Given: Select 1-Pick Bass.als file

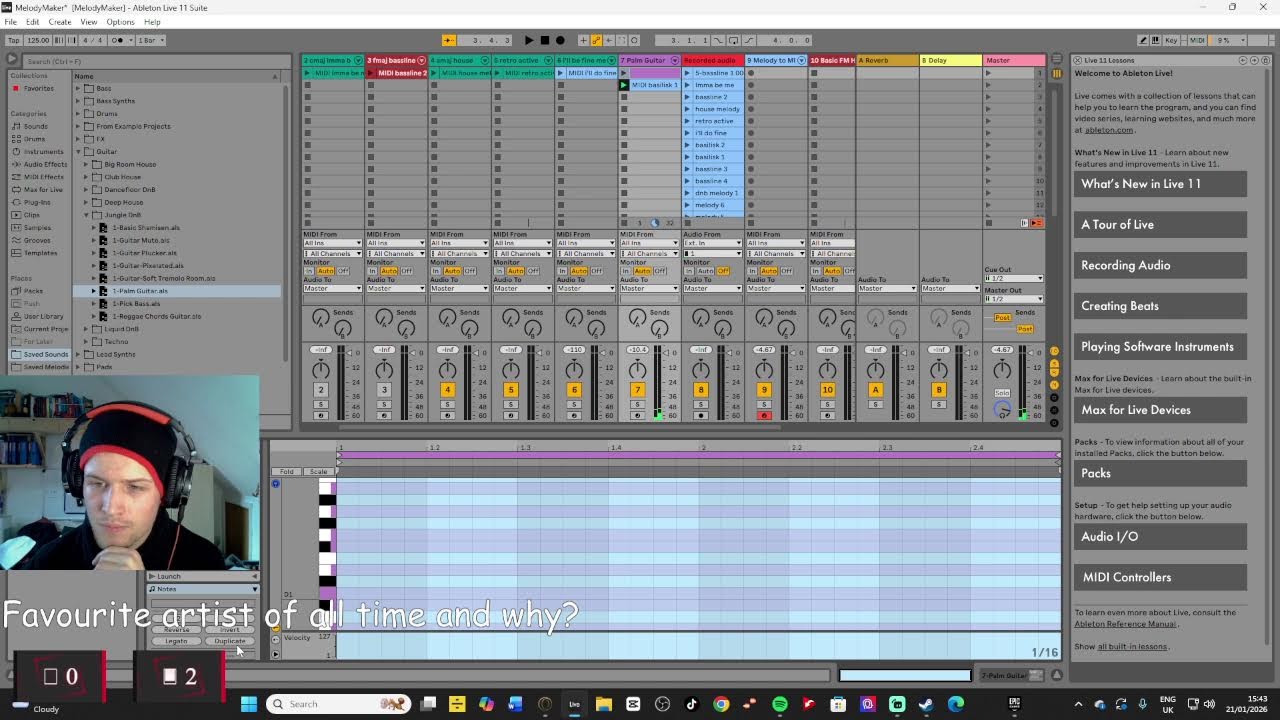Looking at the screenshot, I should [x=136, y=303].
